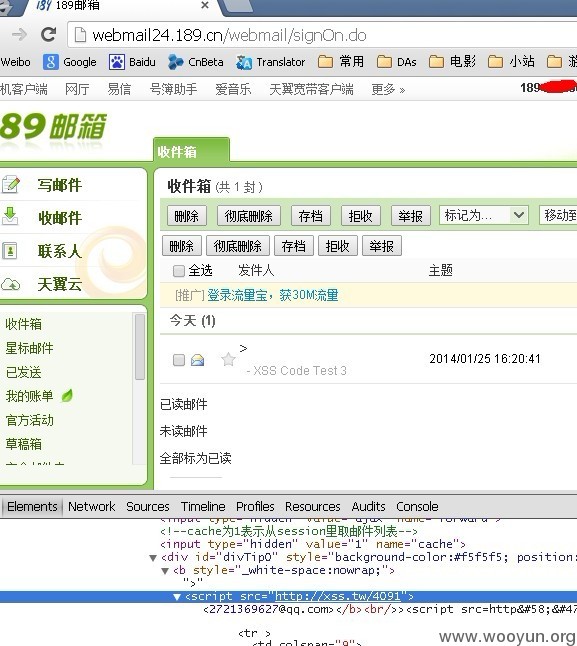Collapse the script src node triangle

[177, 597]
